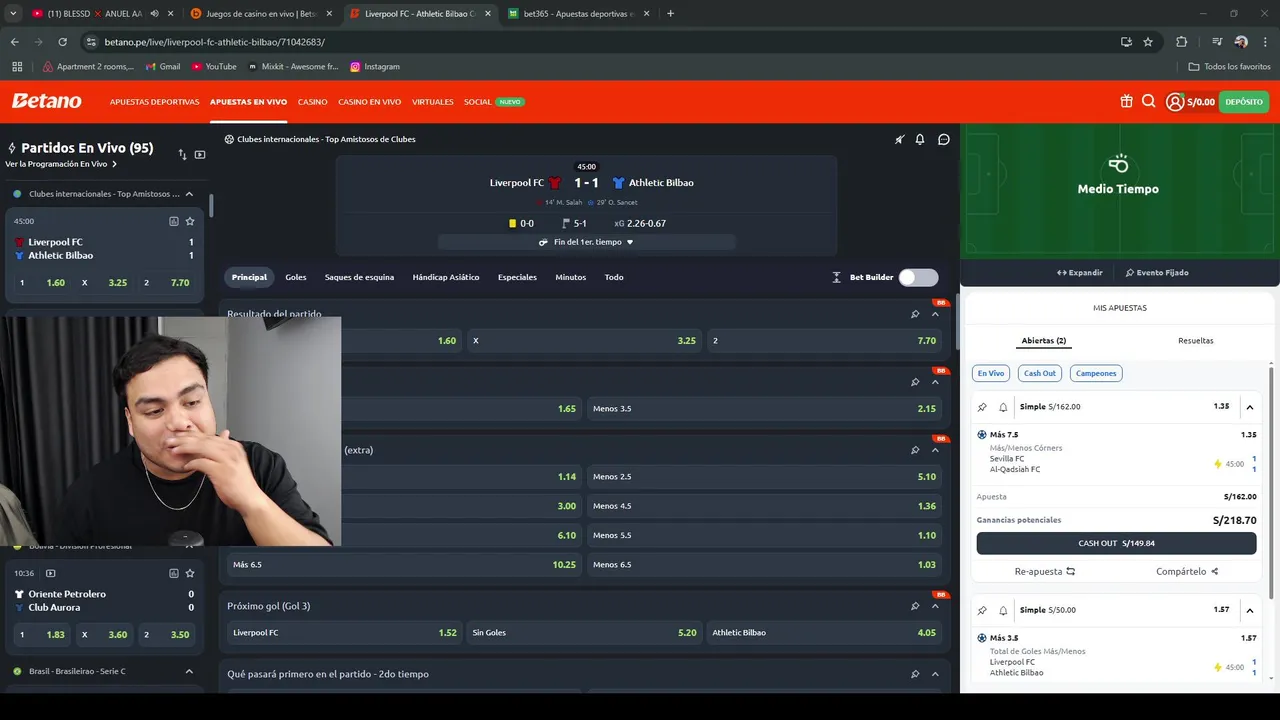
Task: Sort live matches with the arrows icon
Action: coord(182,155)
